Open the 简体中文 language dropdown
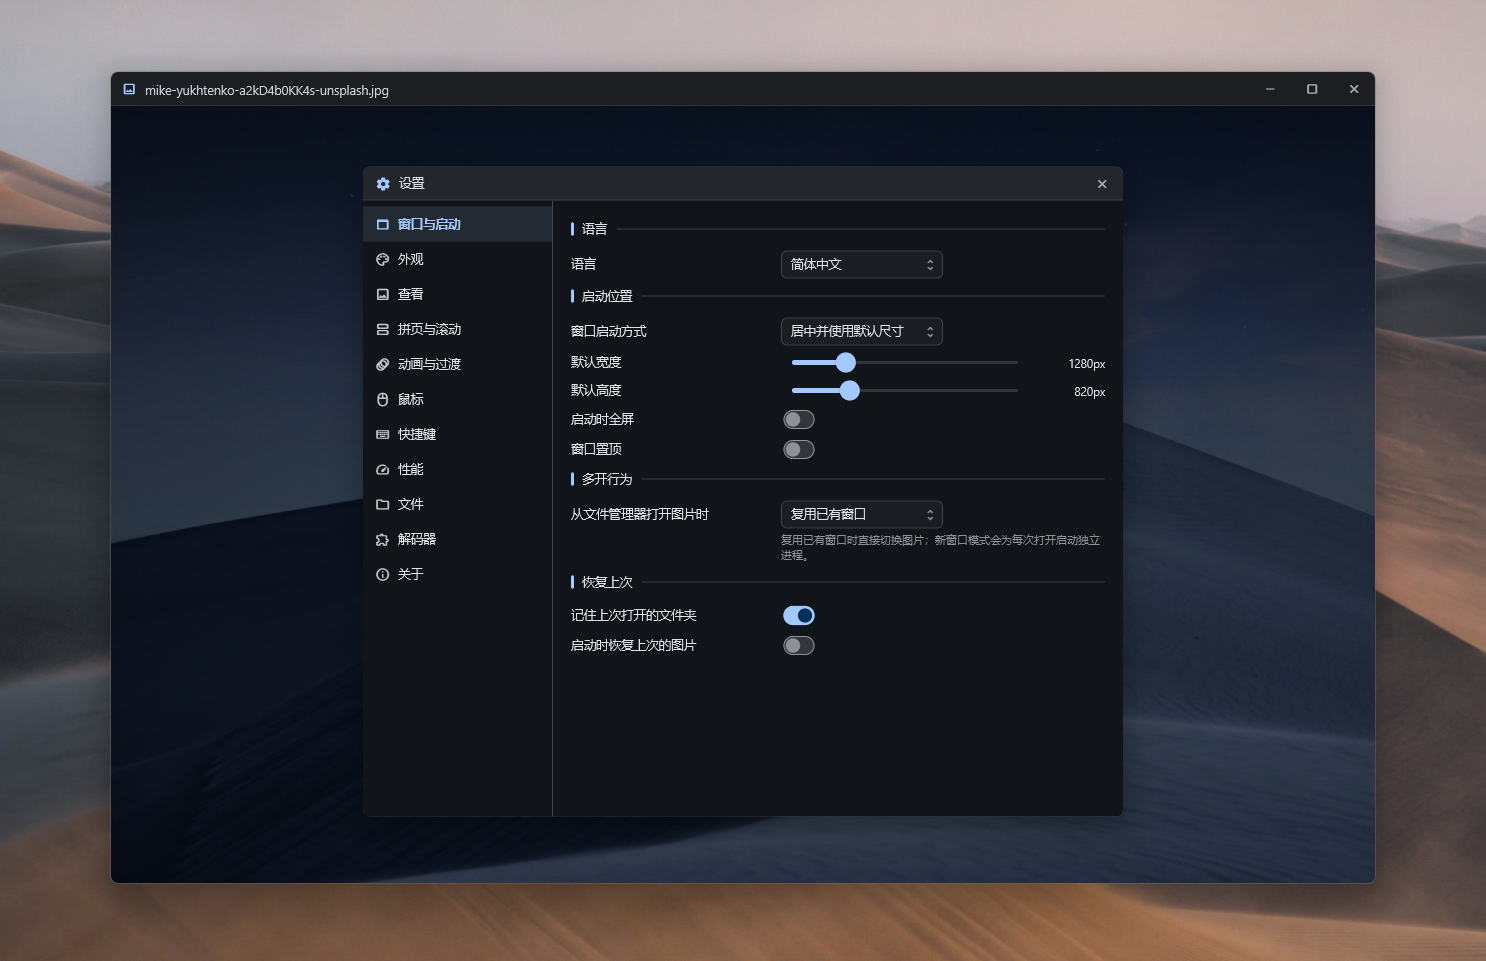This screenshot has width=1486, height=961. click(x=861, y=264)
